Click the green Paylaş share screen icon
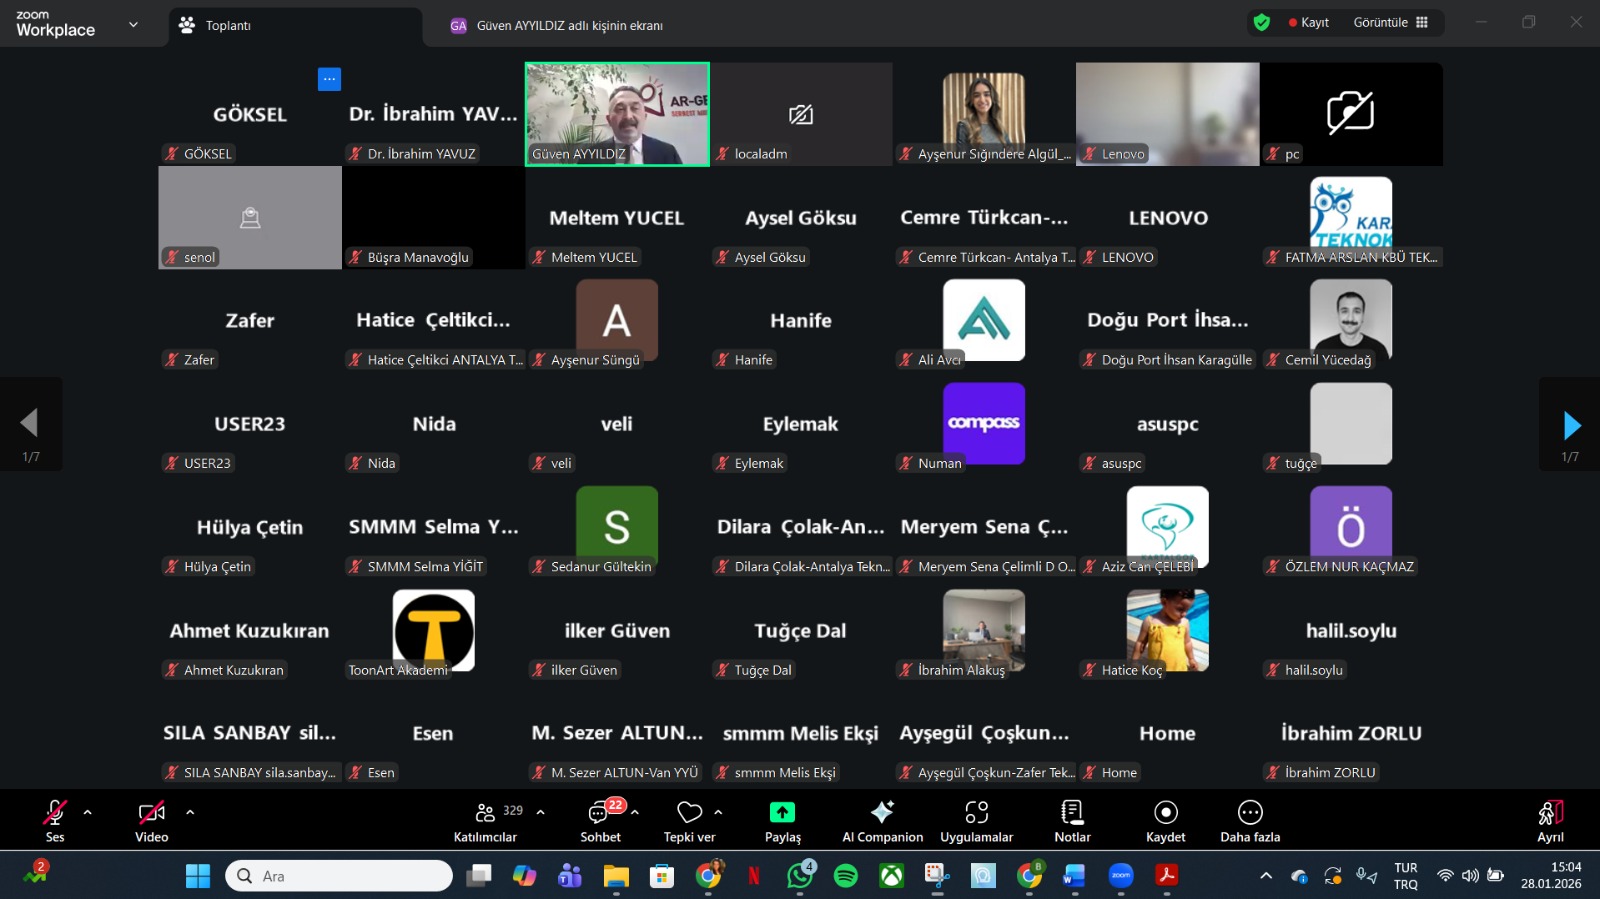Image resolution: width=1600 pixels, height=899 pixels. 782,812
